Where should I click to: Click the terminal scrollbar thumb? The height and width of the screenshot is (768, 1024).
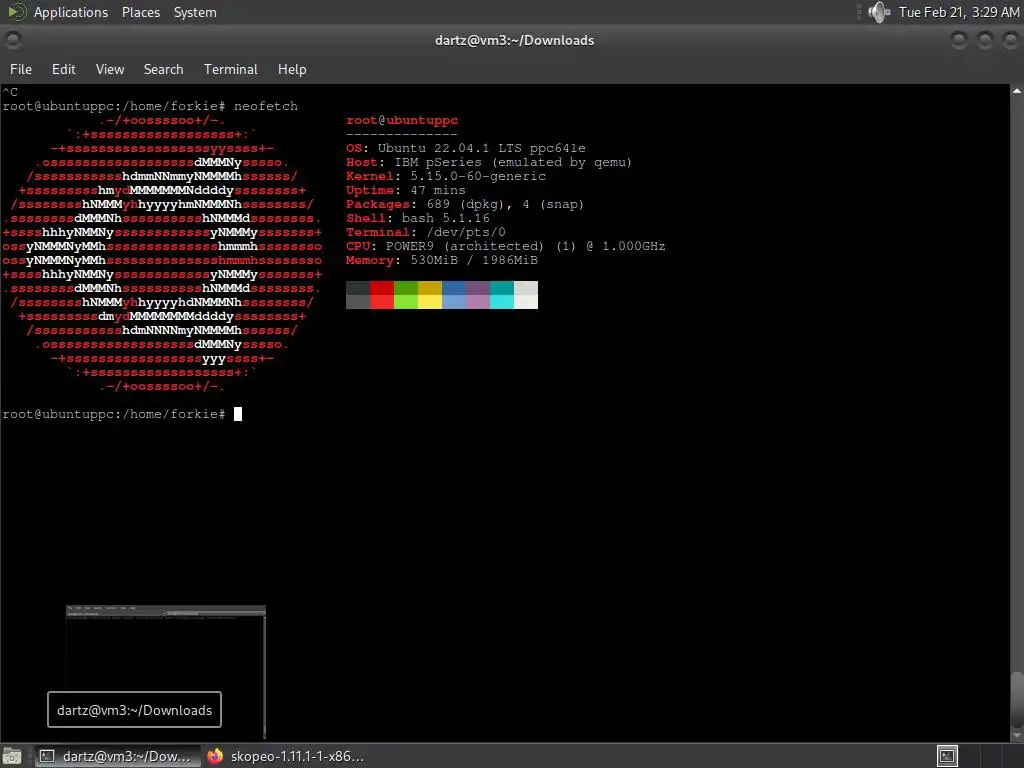(1017, 700)
